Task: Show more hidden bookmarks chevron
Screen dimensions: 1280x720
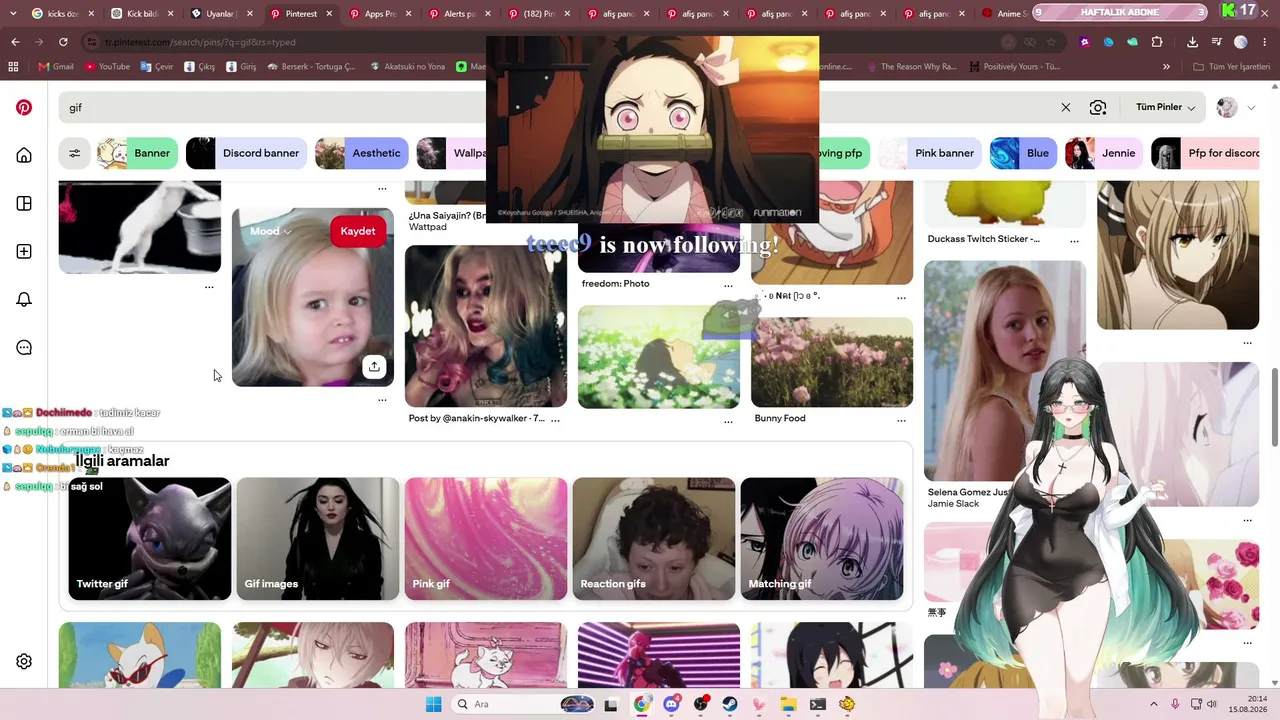Action: point(1166,67)
